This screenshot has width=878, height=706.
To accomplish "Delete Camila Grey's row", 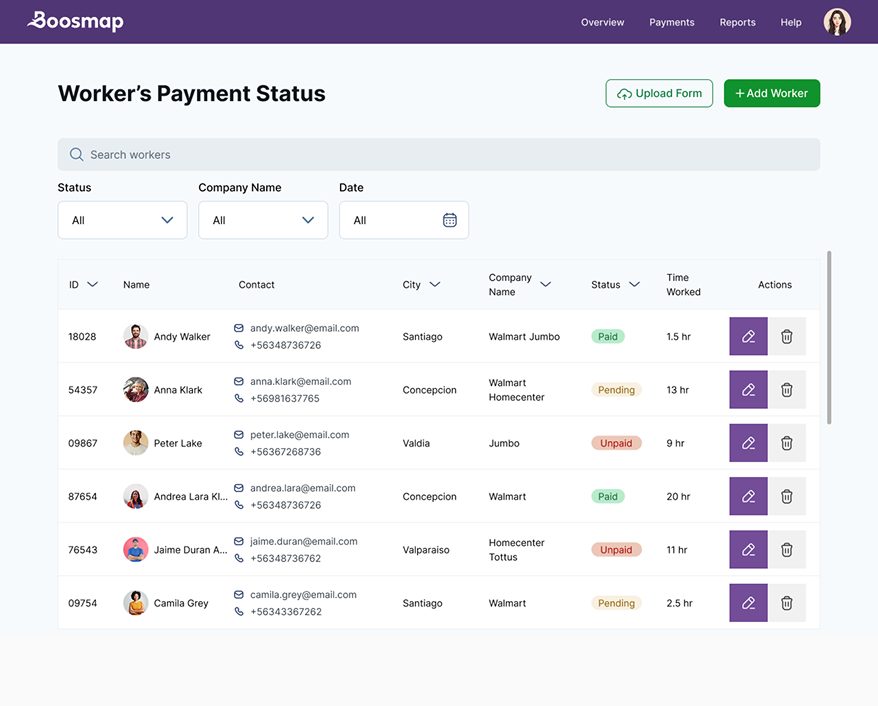I will [787, 603].
